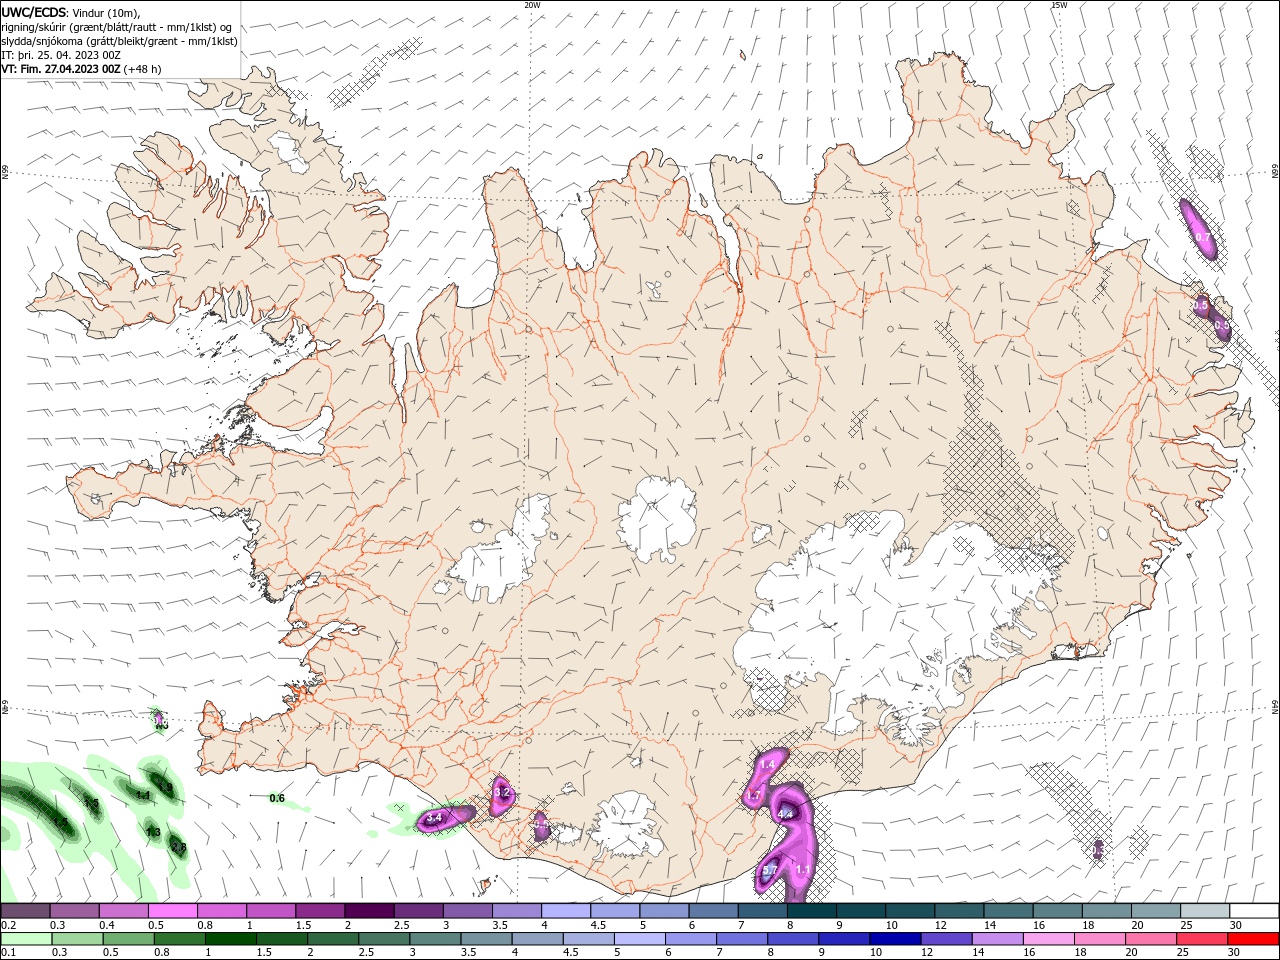
Task: Click the 3.4 precipitation value on southwest coast
Action: click(434, 818)
